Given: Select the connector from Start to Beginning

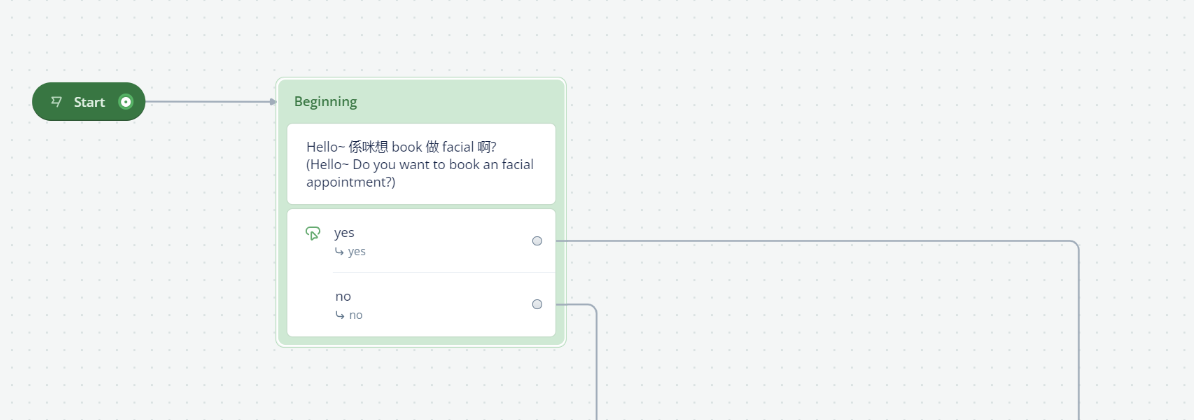Looking at the screenshot, I should (207, 102).
